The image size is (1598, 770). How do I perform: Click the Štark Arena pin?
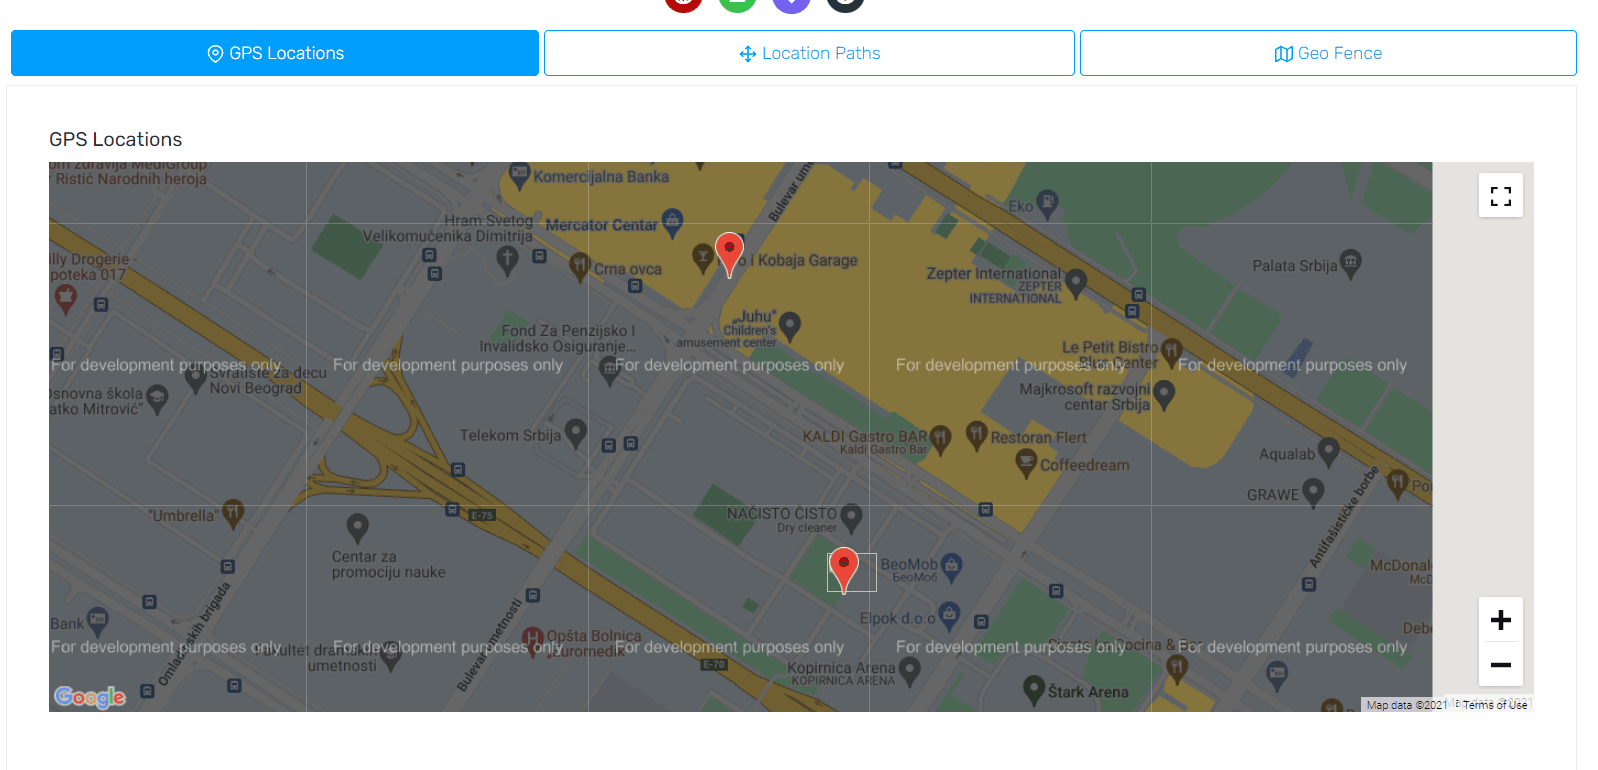coord(1034,689)
